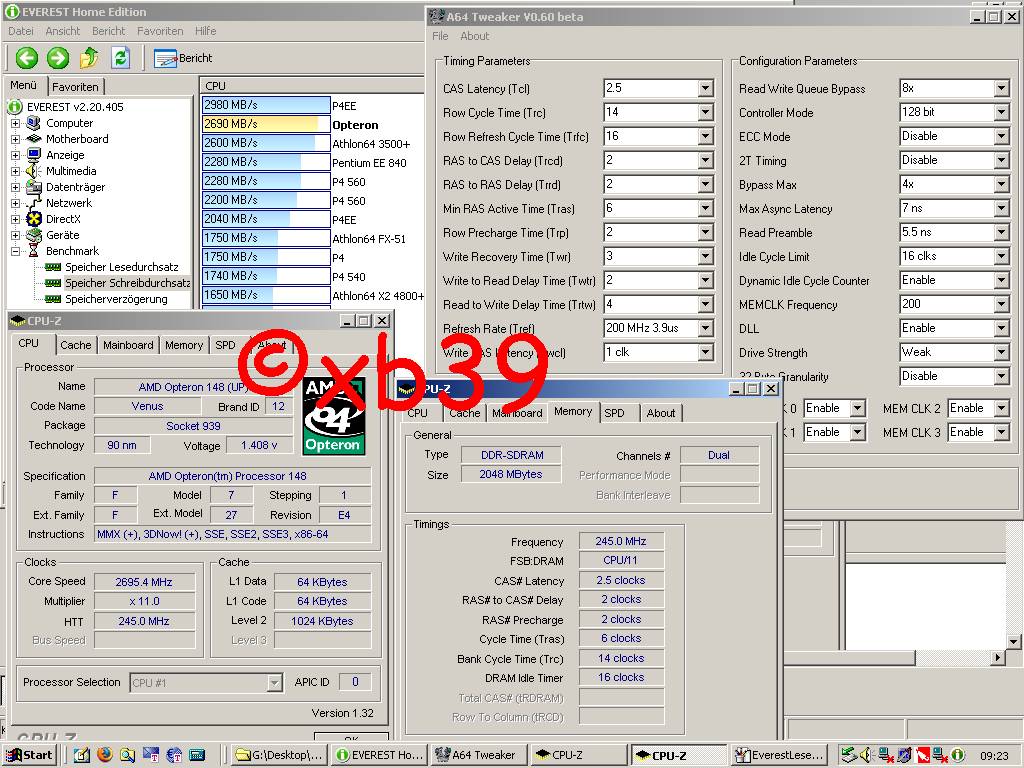Open the Refresh Rate (Tref) dropdown
The width and height of the screenshot is (1024, 768).
705,328
